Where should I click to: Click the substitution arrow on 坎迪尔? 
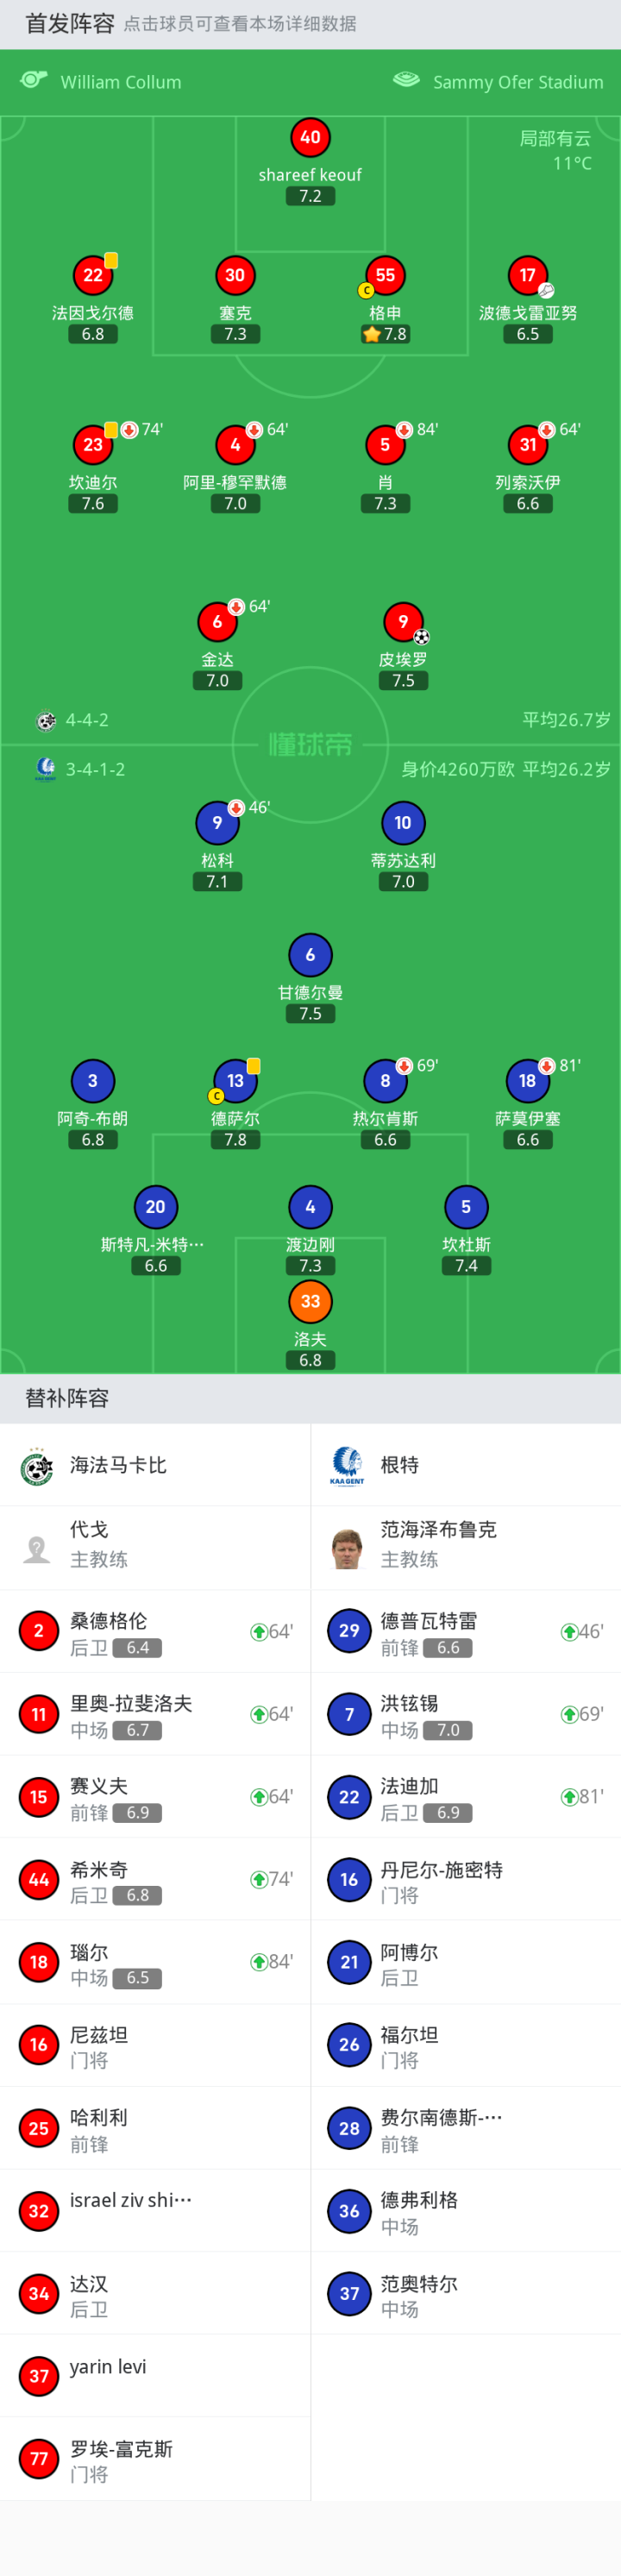129,430
